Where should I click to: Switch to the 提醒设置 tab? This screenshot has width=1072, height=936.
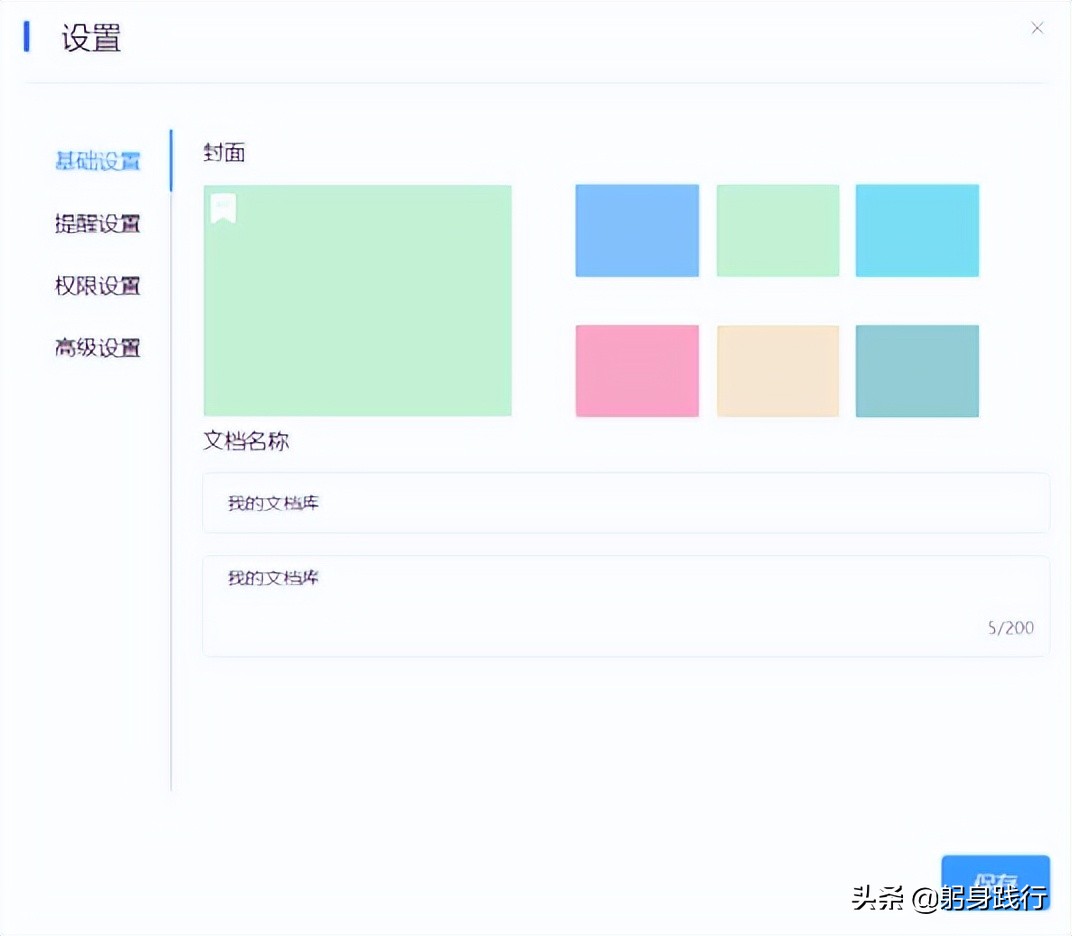coord(95,224)
